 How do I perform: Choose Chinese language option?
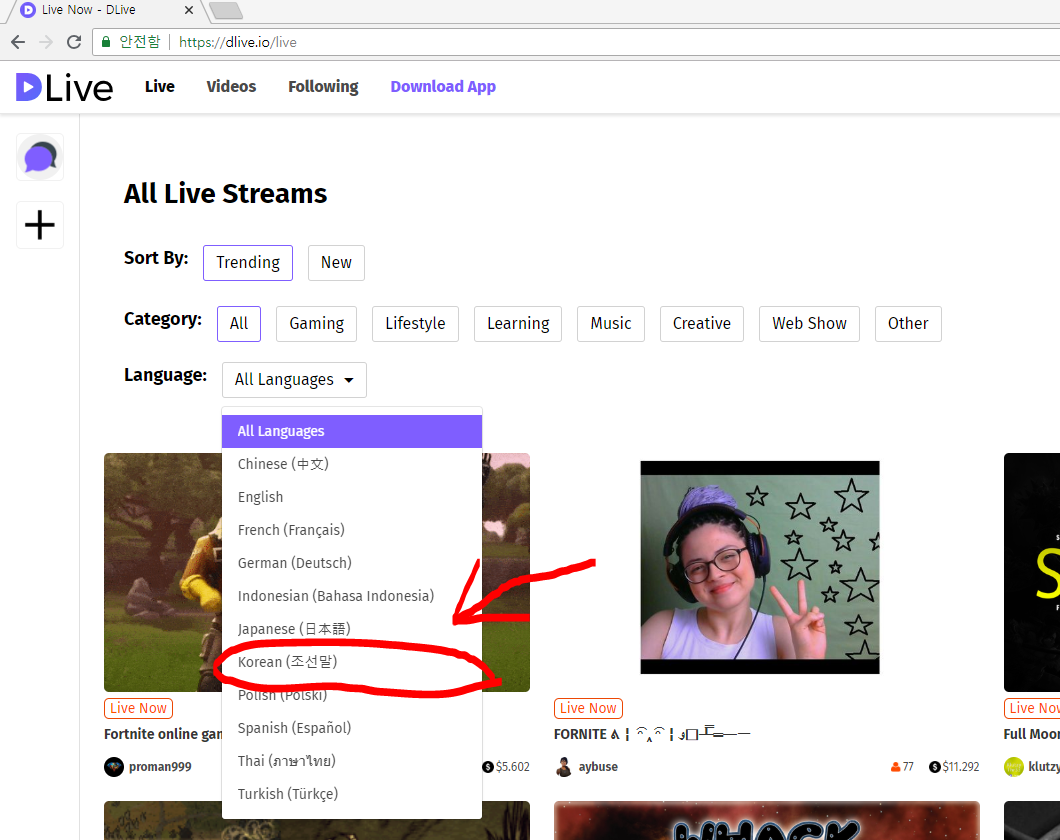click(x=352, y=464)
